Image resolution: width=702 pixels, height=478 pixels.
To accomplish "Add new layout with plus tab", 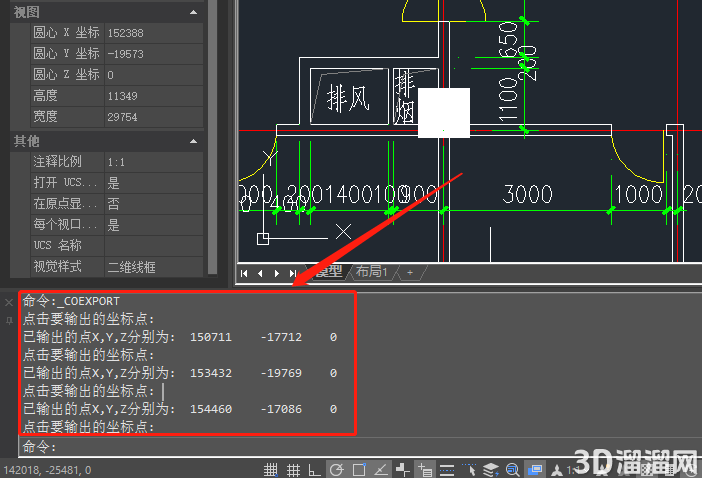I will (x=410, y=272).
